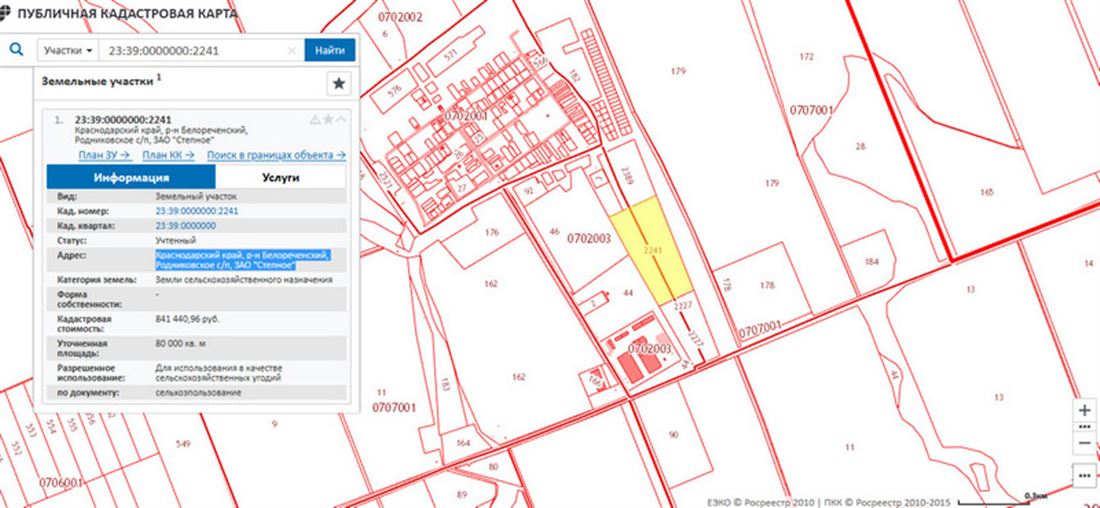
Task: Collapse the result card with chevron
Action: tap(341, 120)
